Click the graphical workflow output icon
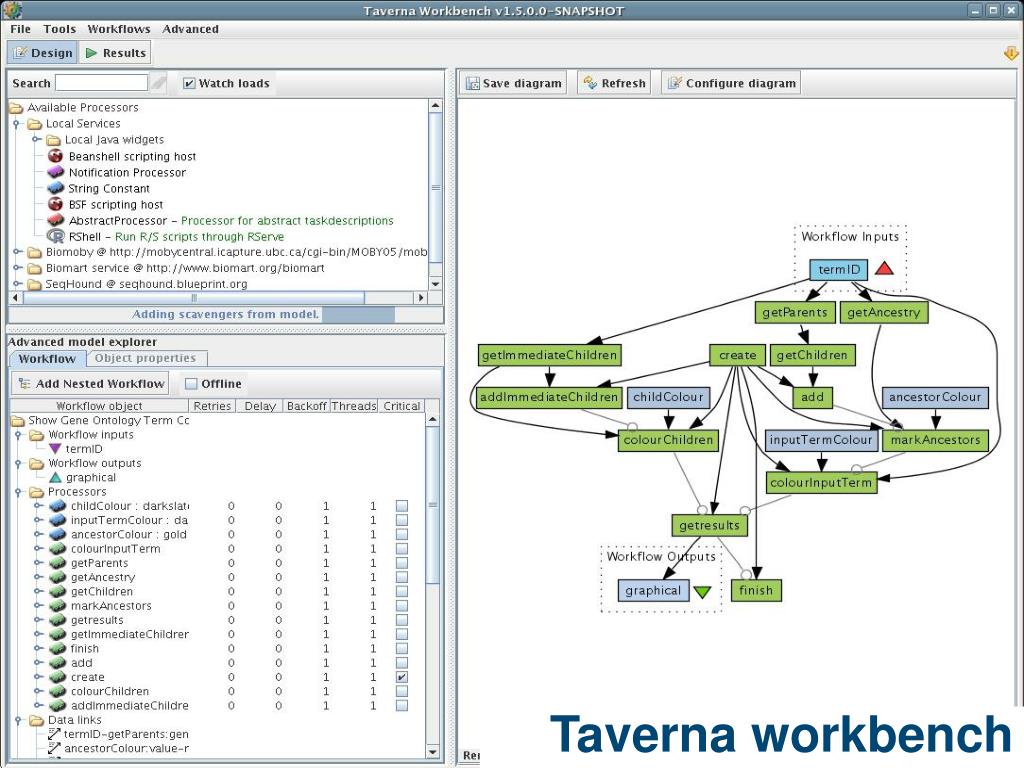The height and width of the screenshot is (768, 1024). (56, 477)
